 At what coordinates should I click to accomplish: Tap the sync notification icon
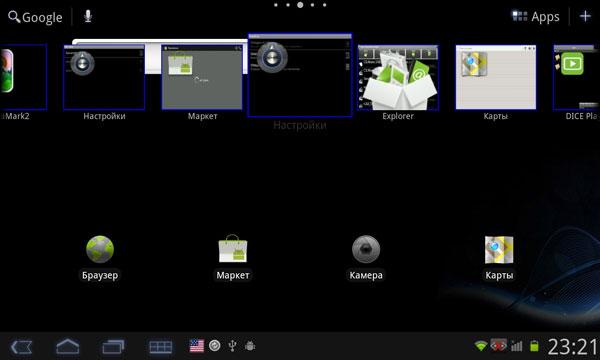(x=215, y=346)
